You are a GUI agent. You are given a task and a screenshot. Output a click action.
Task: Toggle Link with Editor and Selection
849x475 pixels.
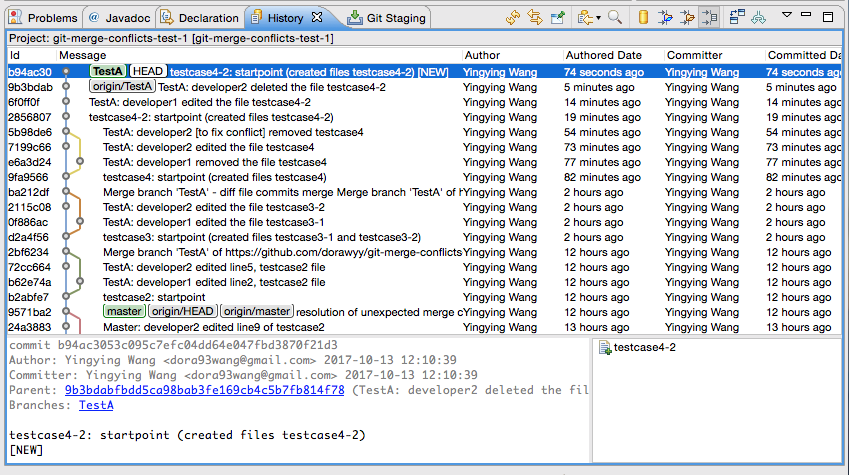(x=535, y=17)
